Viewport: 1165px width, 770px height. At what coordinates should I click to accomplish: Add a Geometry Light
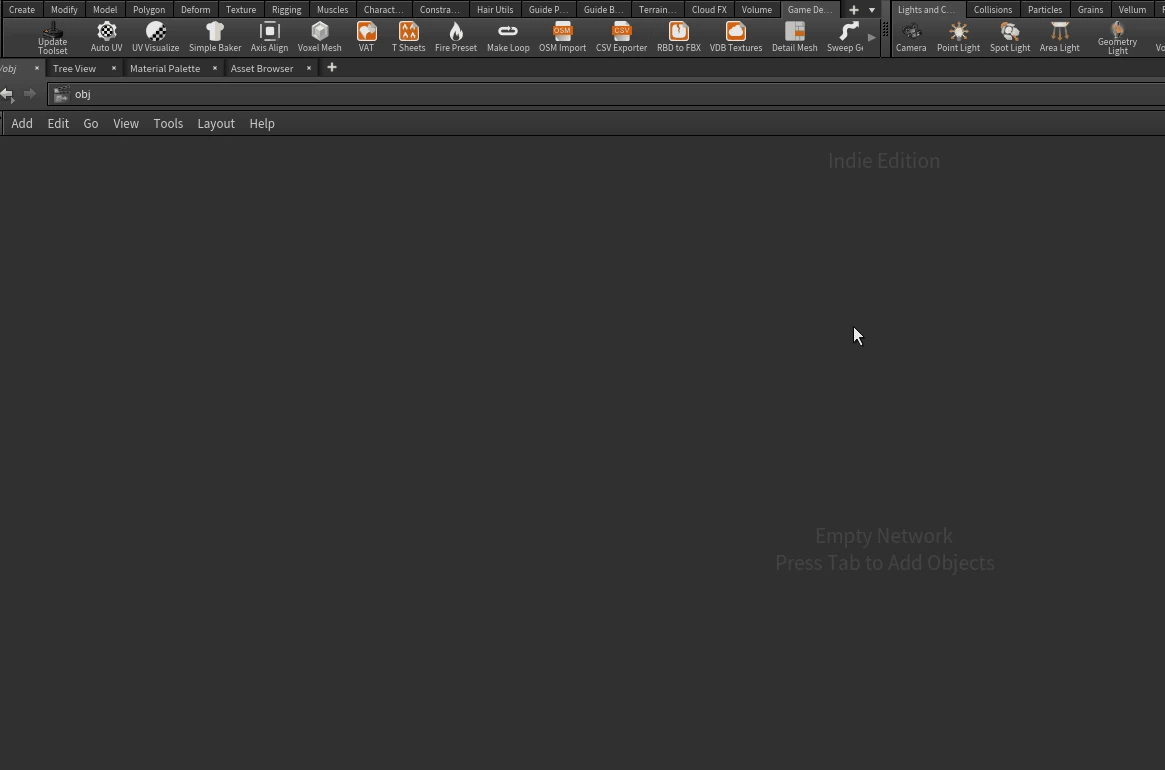1117,38
